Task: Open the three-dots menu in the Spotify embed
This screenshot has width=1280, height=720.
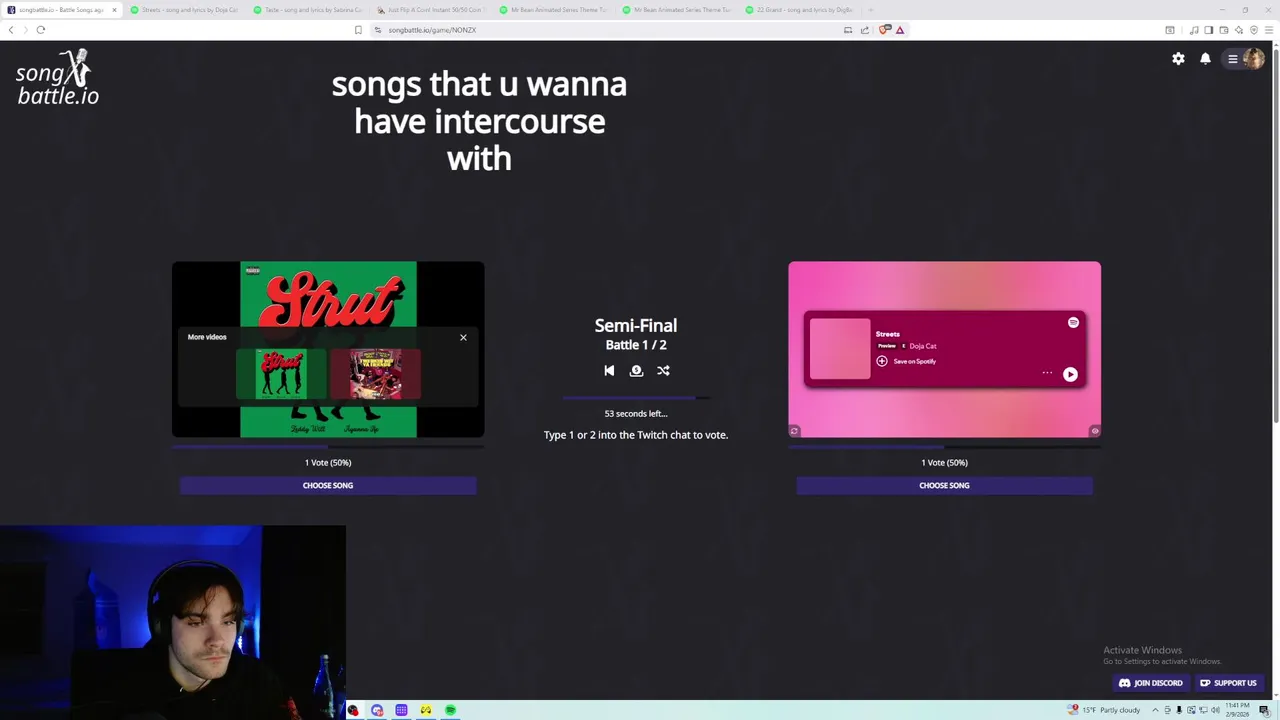Action: (x=1047, y=373)
